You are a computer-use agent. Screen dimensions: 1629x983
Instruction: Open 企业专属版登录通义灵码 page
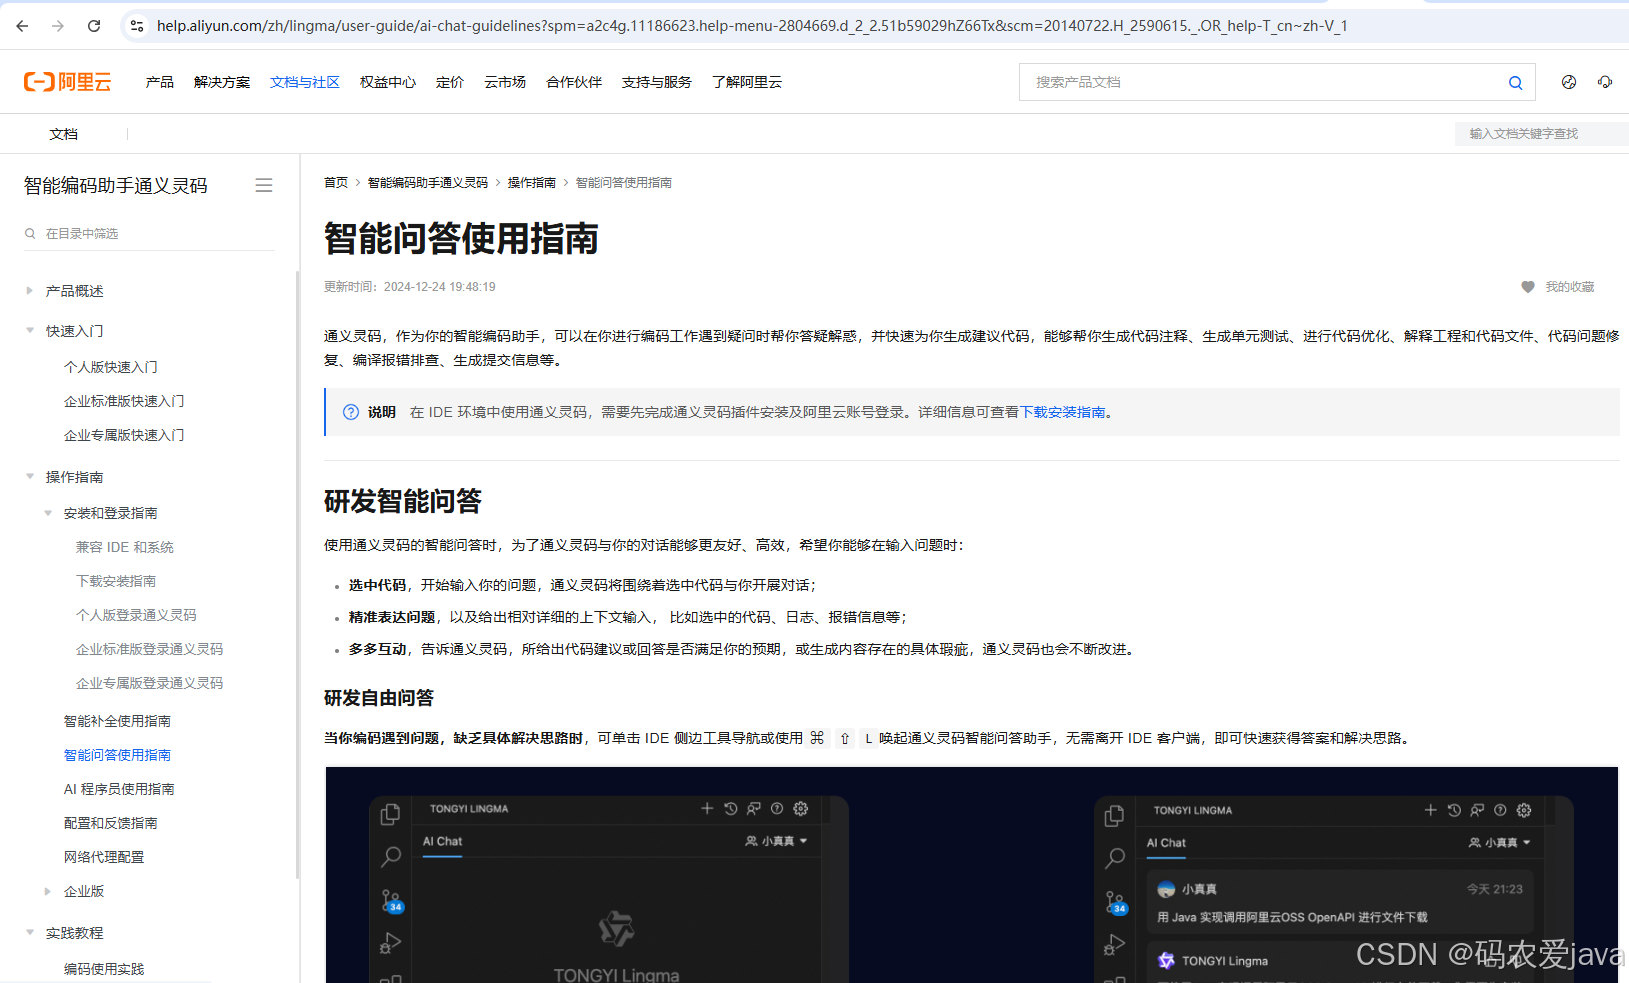pyautogui.click(x=150, y=683)
